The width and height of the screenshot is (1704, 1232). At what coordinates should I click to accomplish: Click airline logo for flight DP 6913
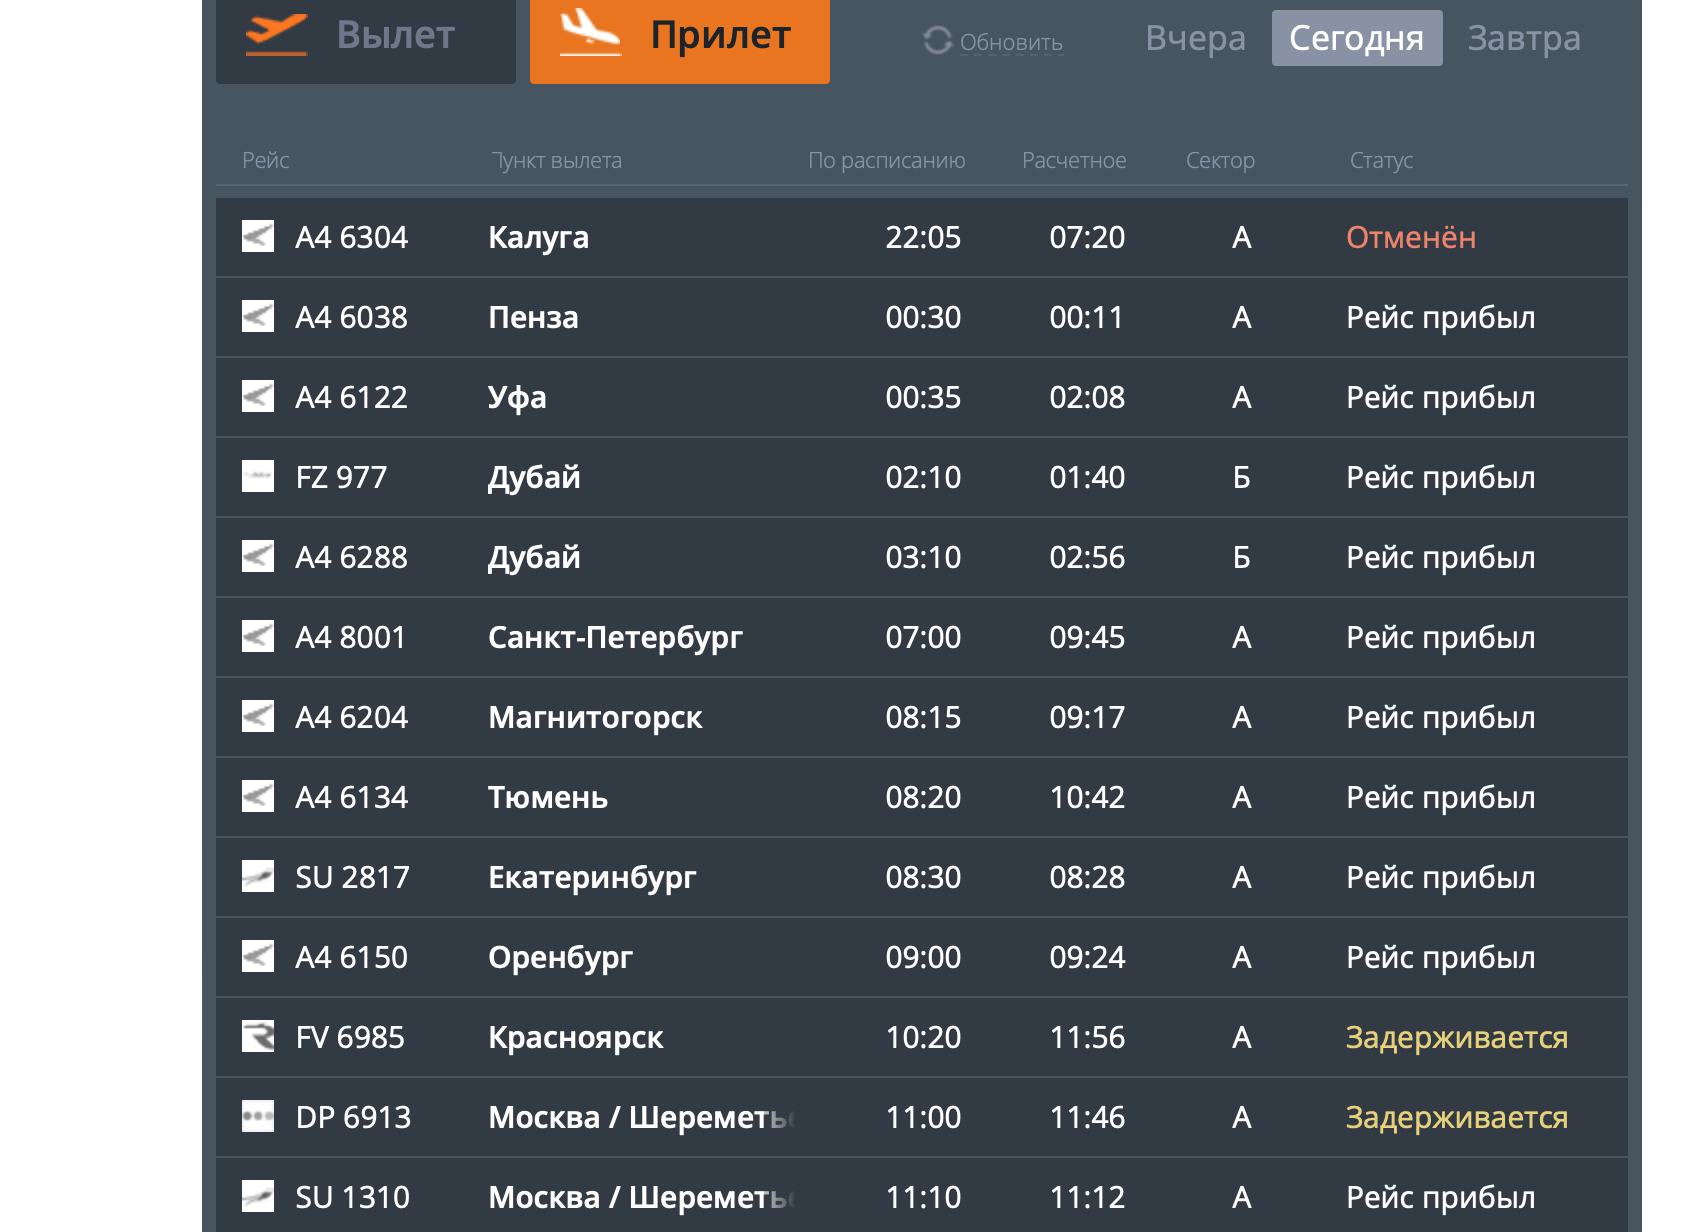coord(258,1117)
